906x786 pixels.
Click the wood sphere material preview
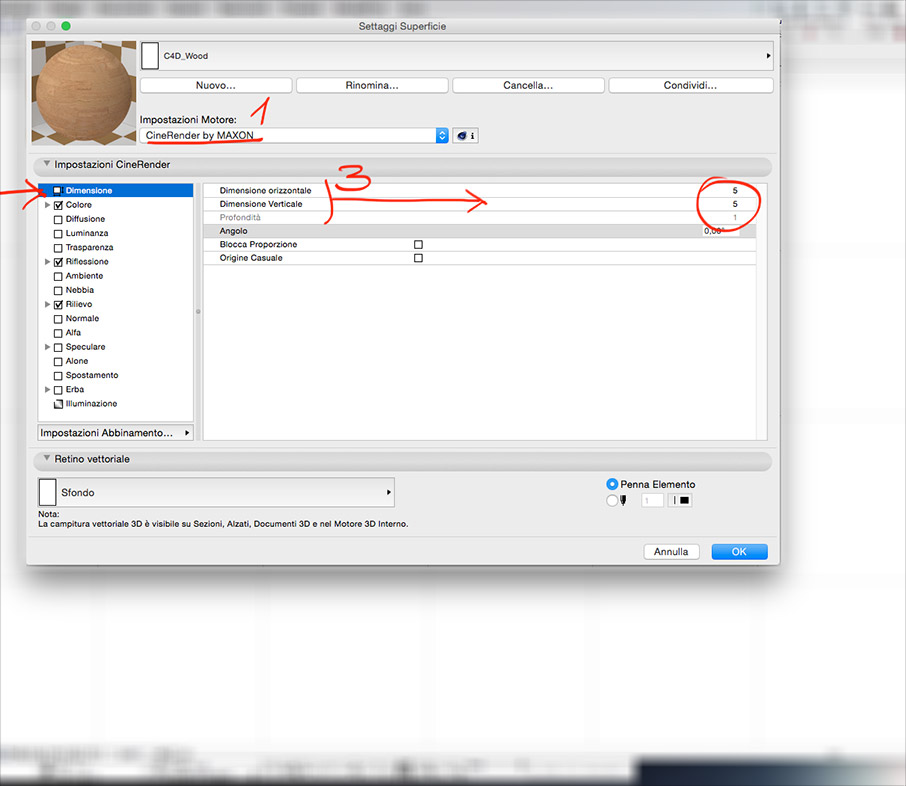83,92
